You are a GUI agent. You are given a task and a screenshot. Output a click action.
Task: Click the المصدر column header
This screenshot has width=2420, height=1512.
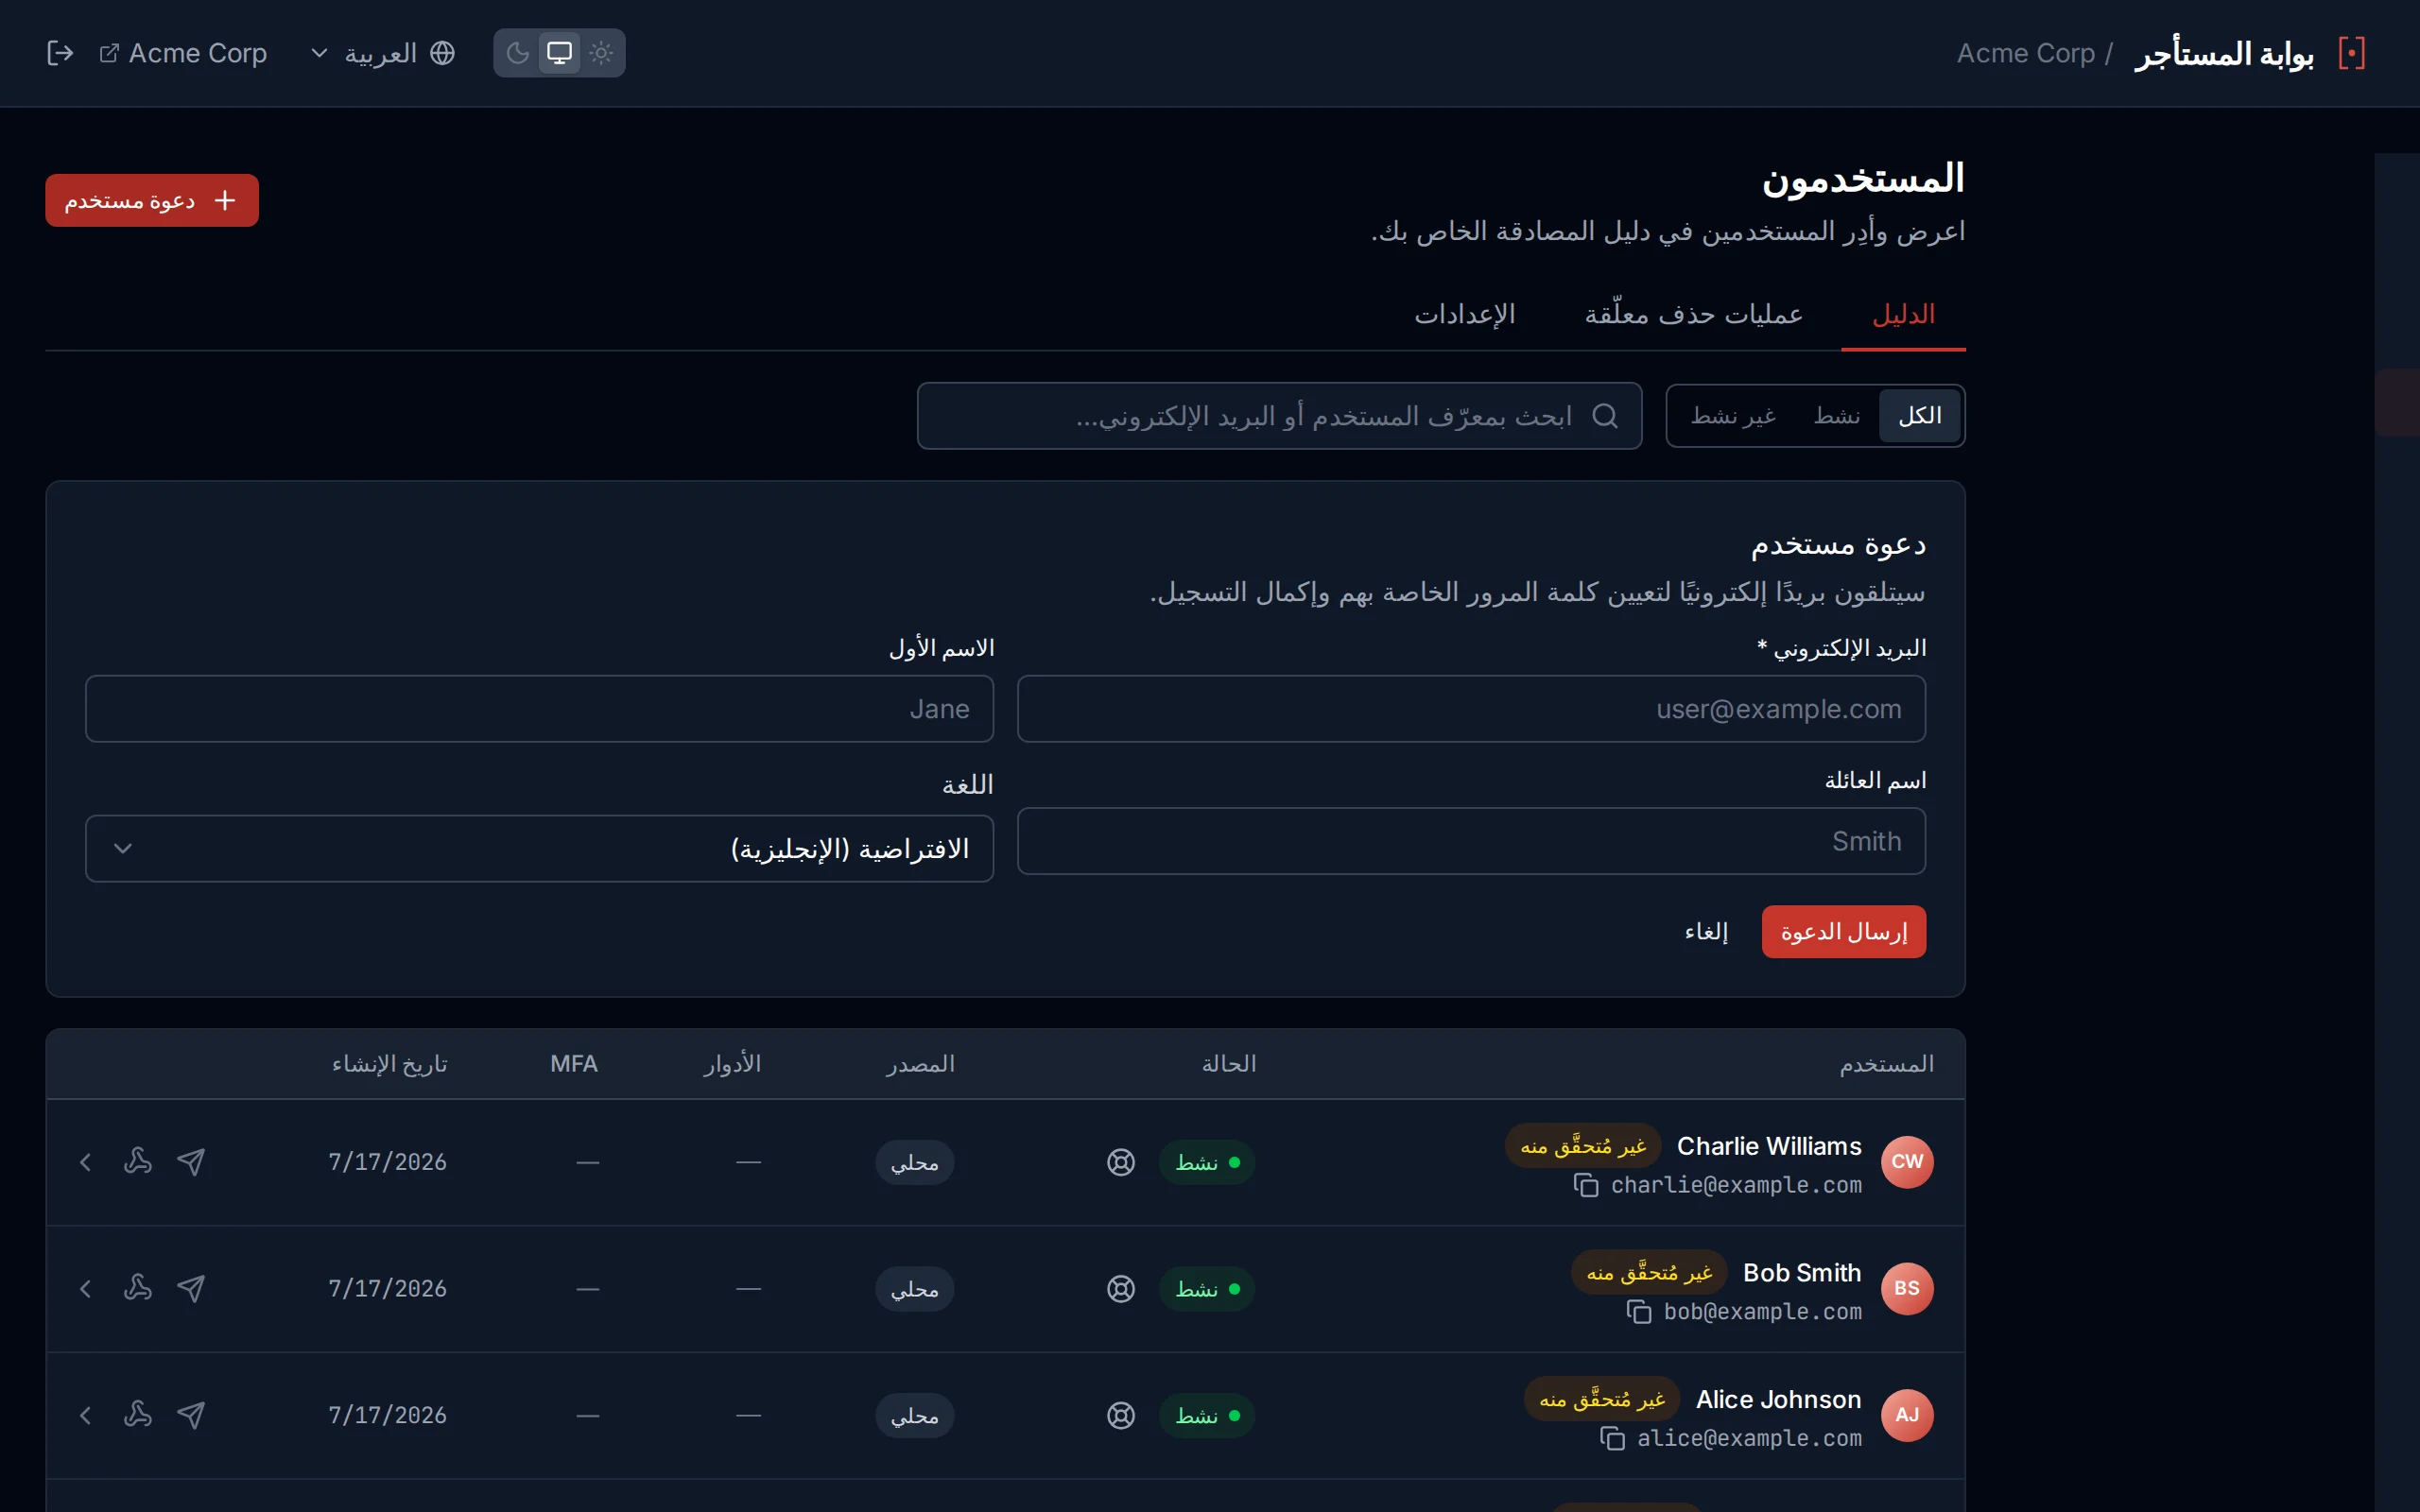tap(920, 1064)
